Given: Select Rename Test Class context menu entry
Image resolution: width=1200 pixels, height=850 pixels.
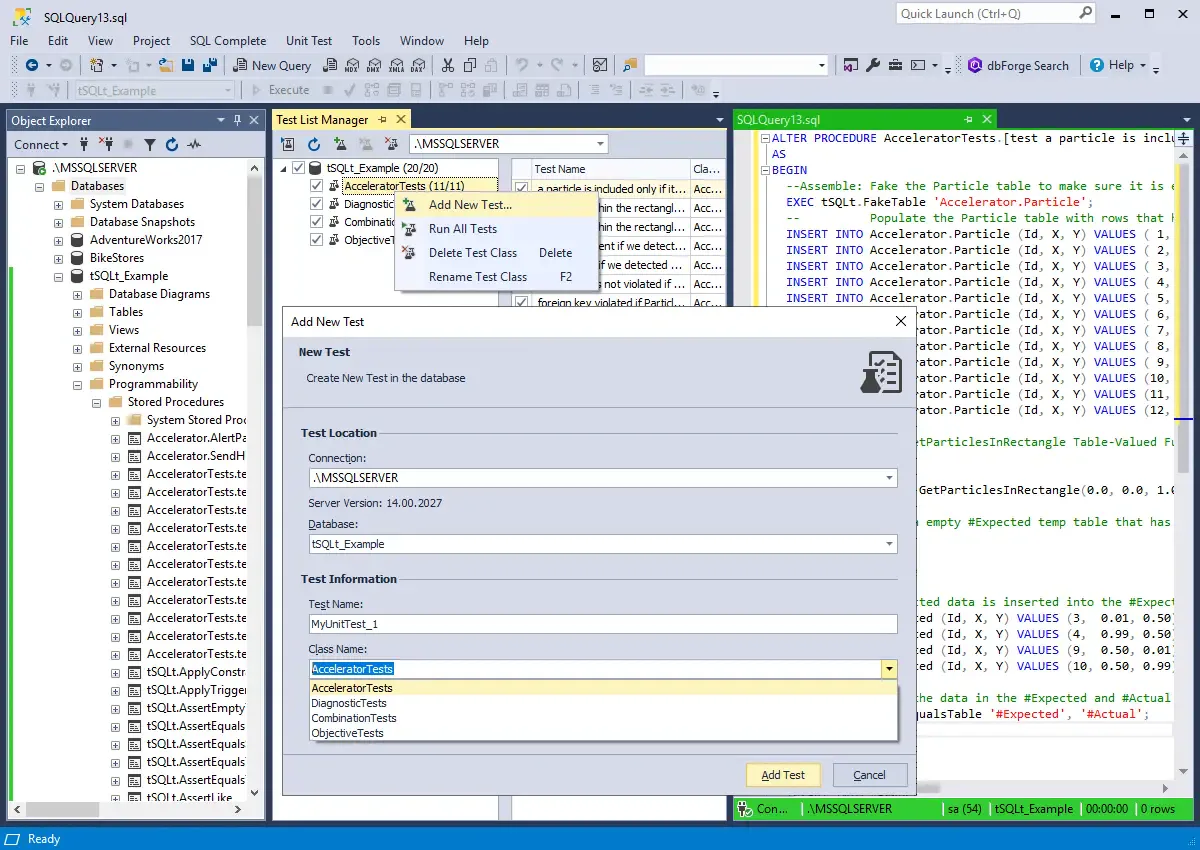Looking at the screenshot, I should pos(497,277).
